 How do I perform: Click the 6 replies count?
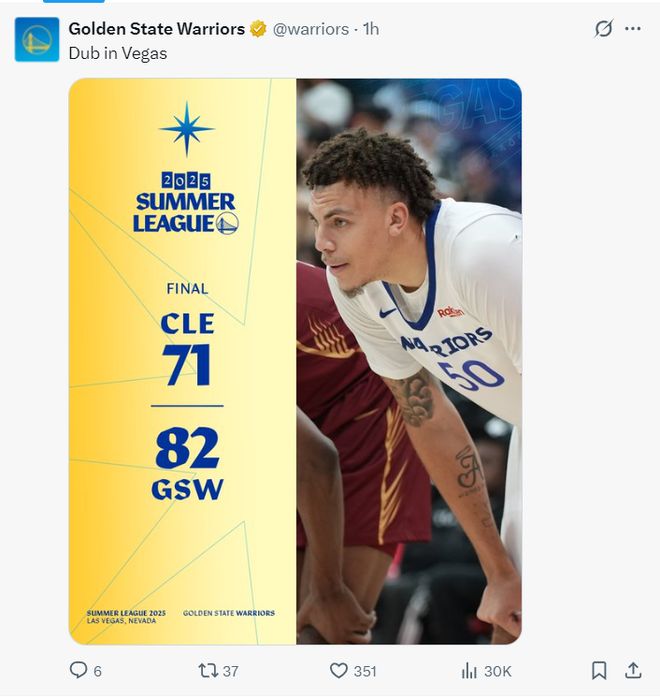[x=97, y=671]
